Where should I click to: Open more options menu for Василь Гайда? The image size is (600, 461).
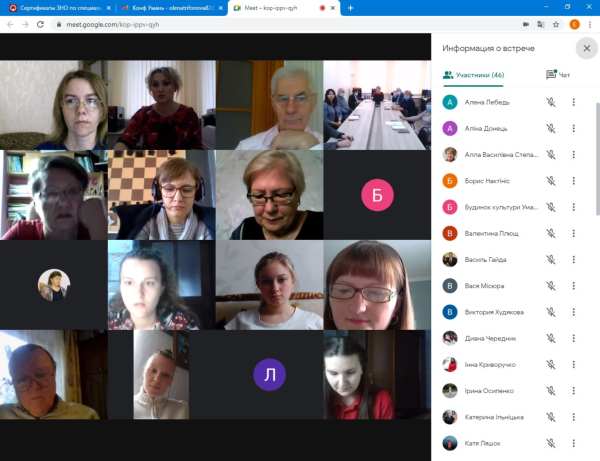574,260
